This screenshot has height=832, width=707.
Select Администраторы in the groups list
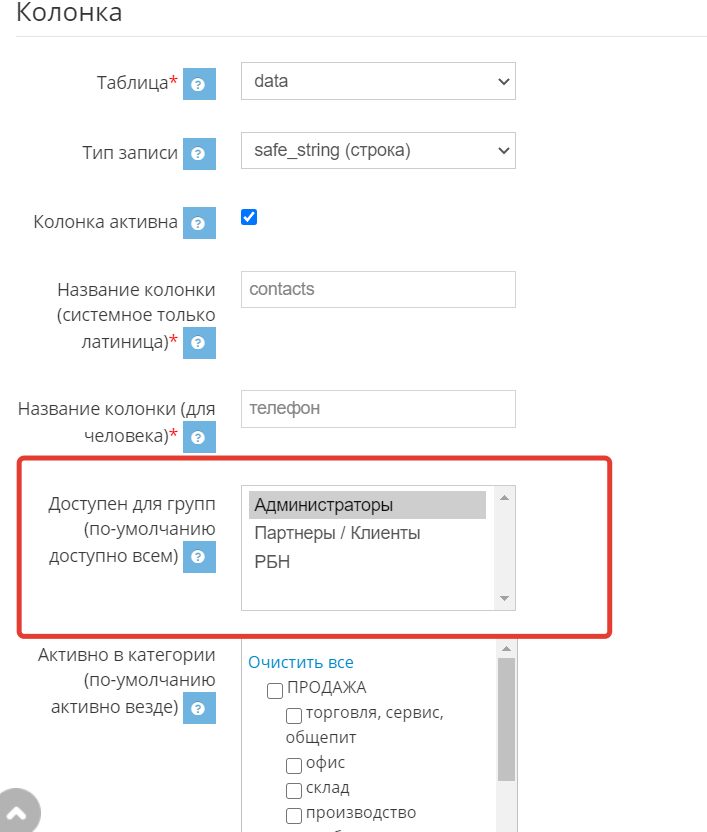[x=366, y=505]
